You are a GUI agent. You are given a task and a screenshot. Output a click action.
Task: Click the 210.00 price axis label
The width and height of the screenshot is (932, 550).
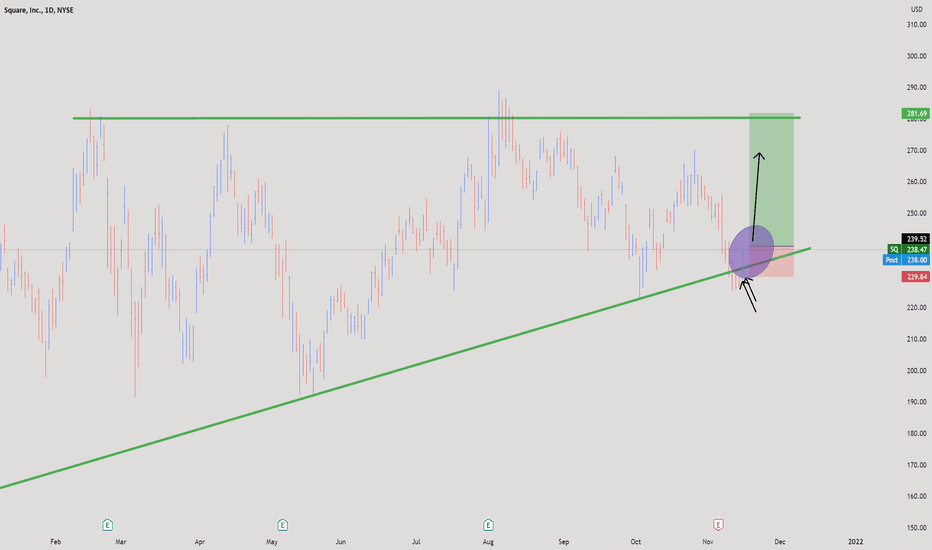[917, 339]
